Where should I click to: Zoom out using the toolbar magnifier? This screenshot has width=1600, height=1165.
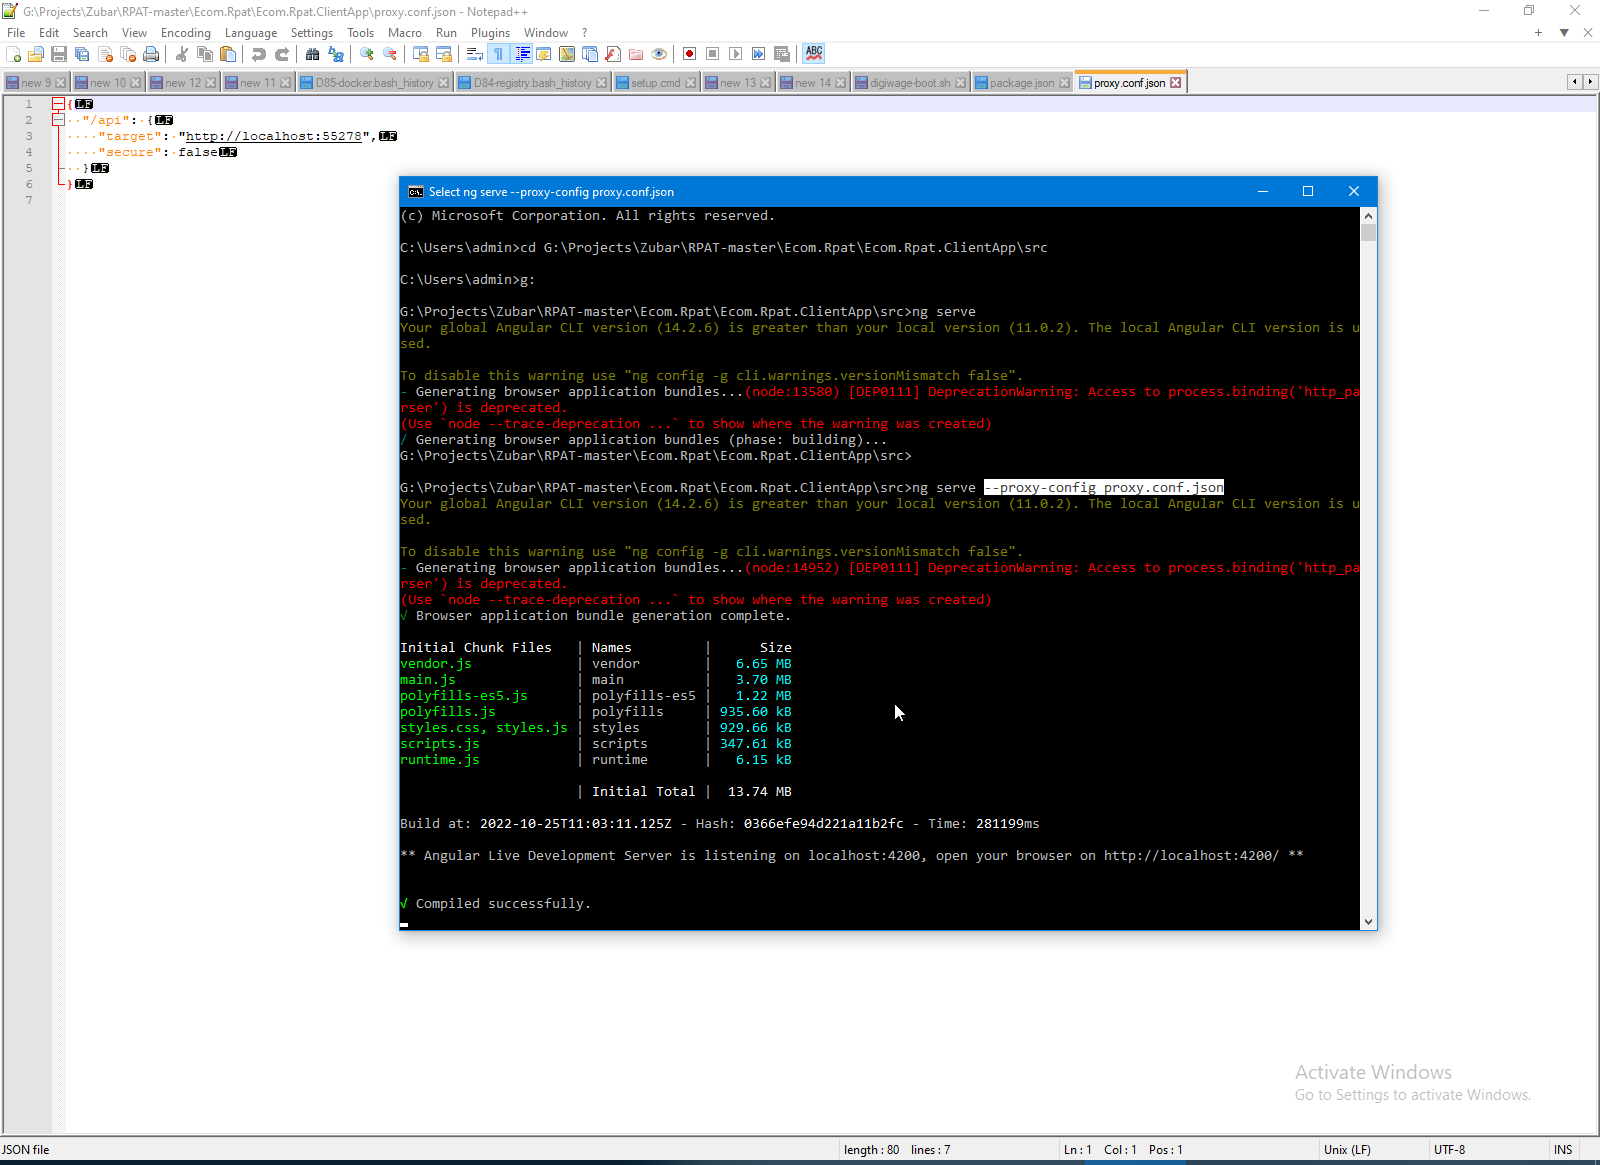(390, 54)
